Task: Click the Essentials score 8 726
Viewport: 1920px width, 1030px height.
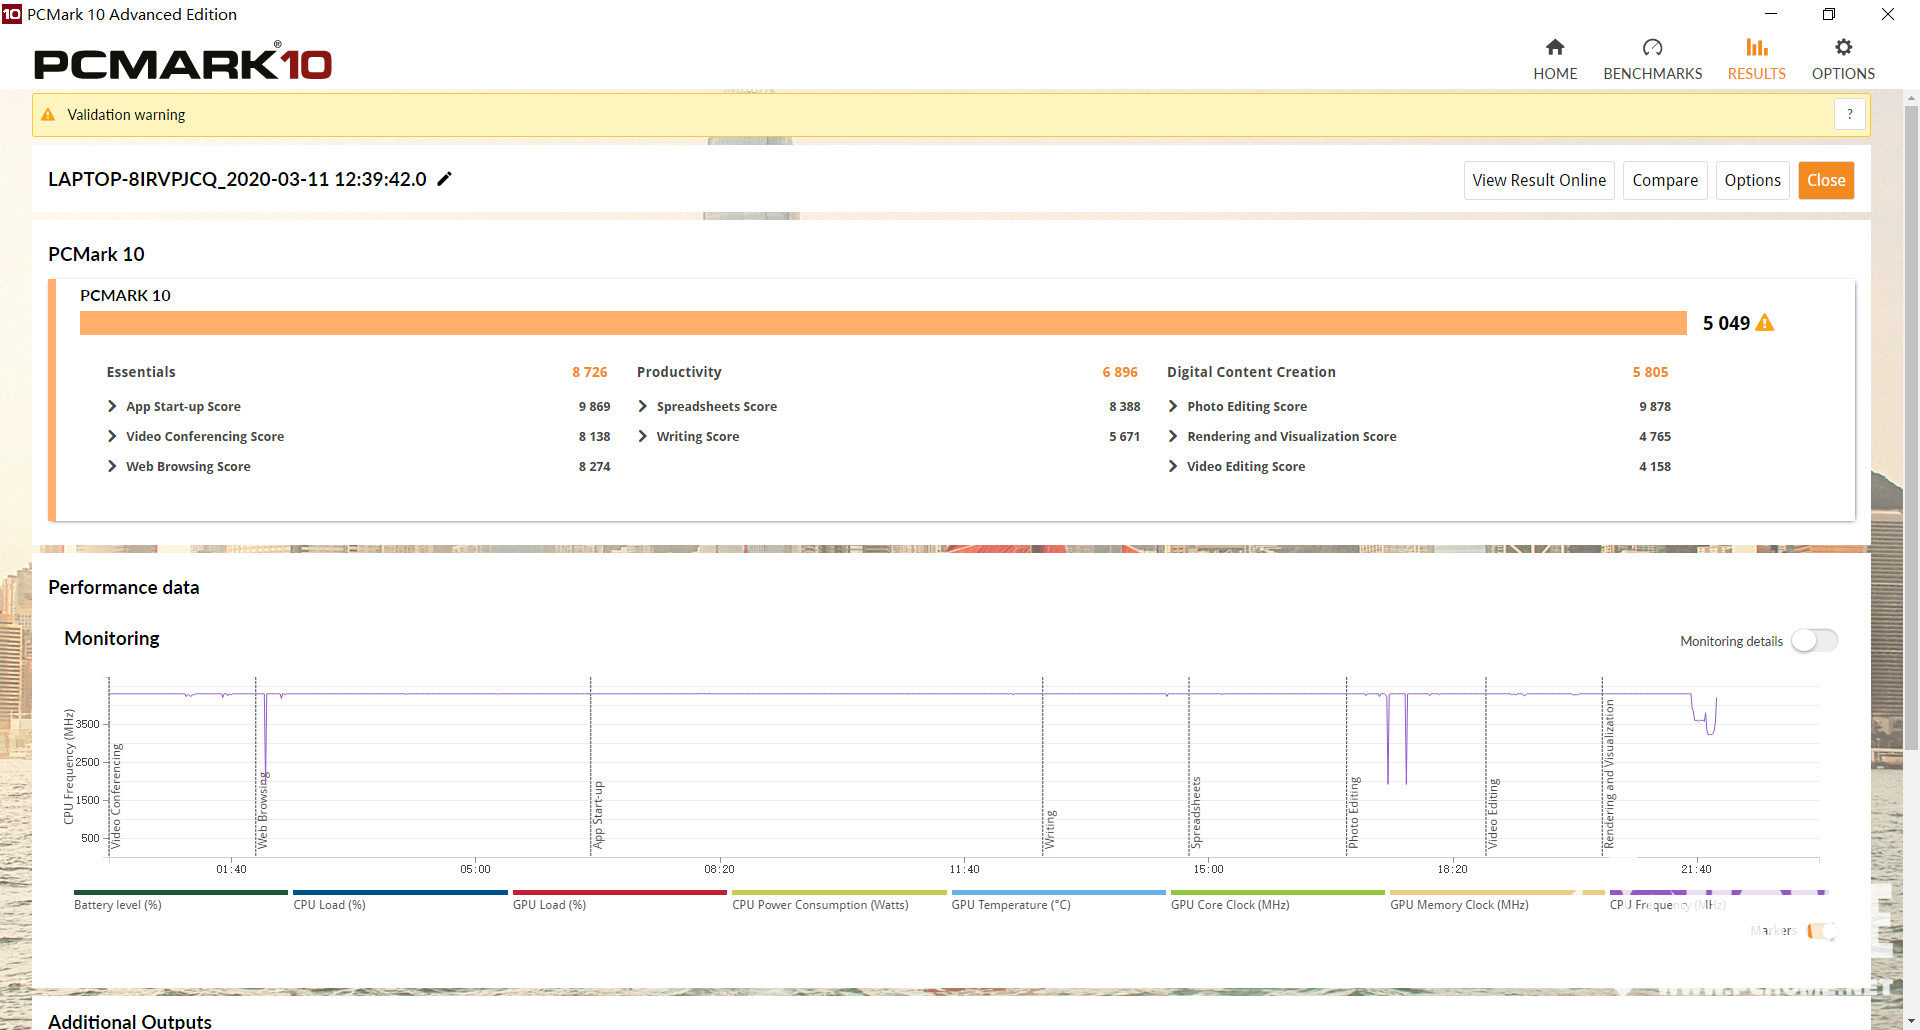Action: point(590,372)
